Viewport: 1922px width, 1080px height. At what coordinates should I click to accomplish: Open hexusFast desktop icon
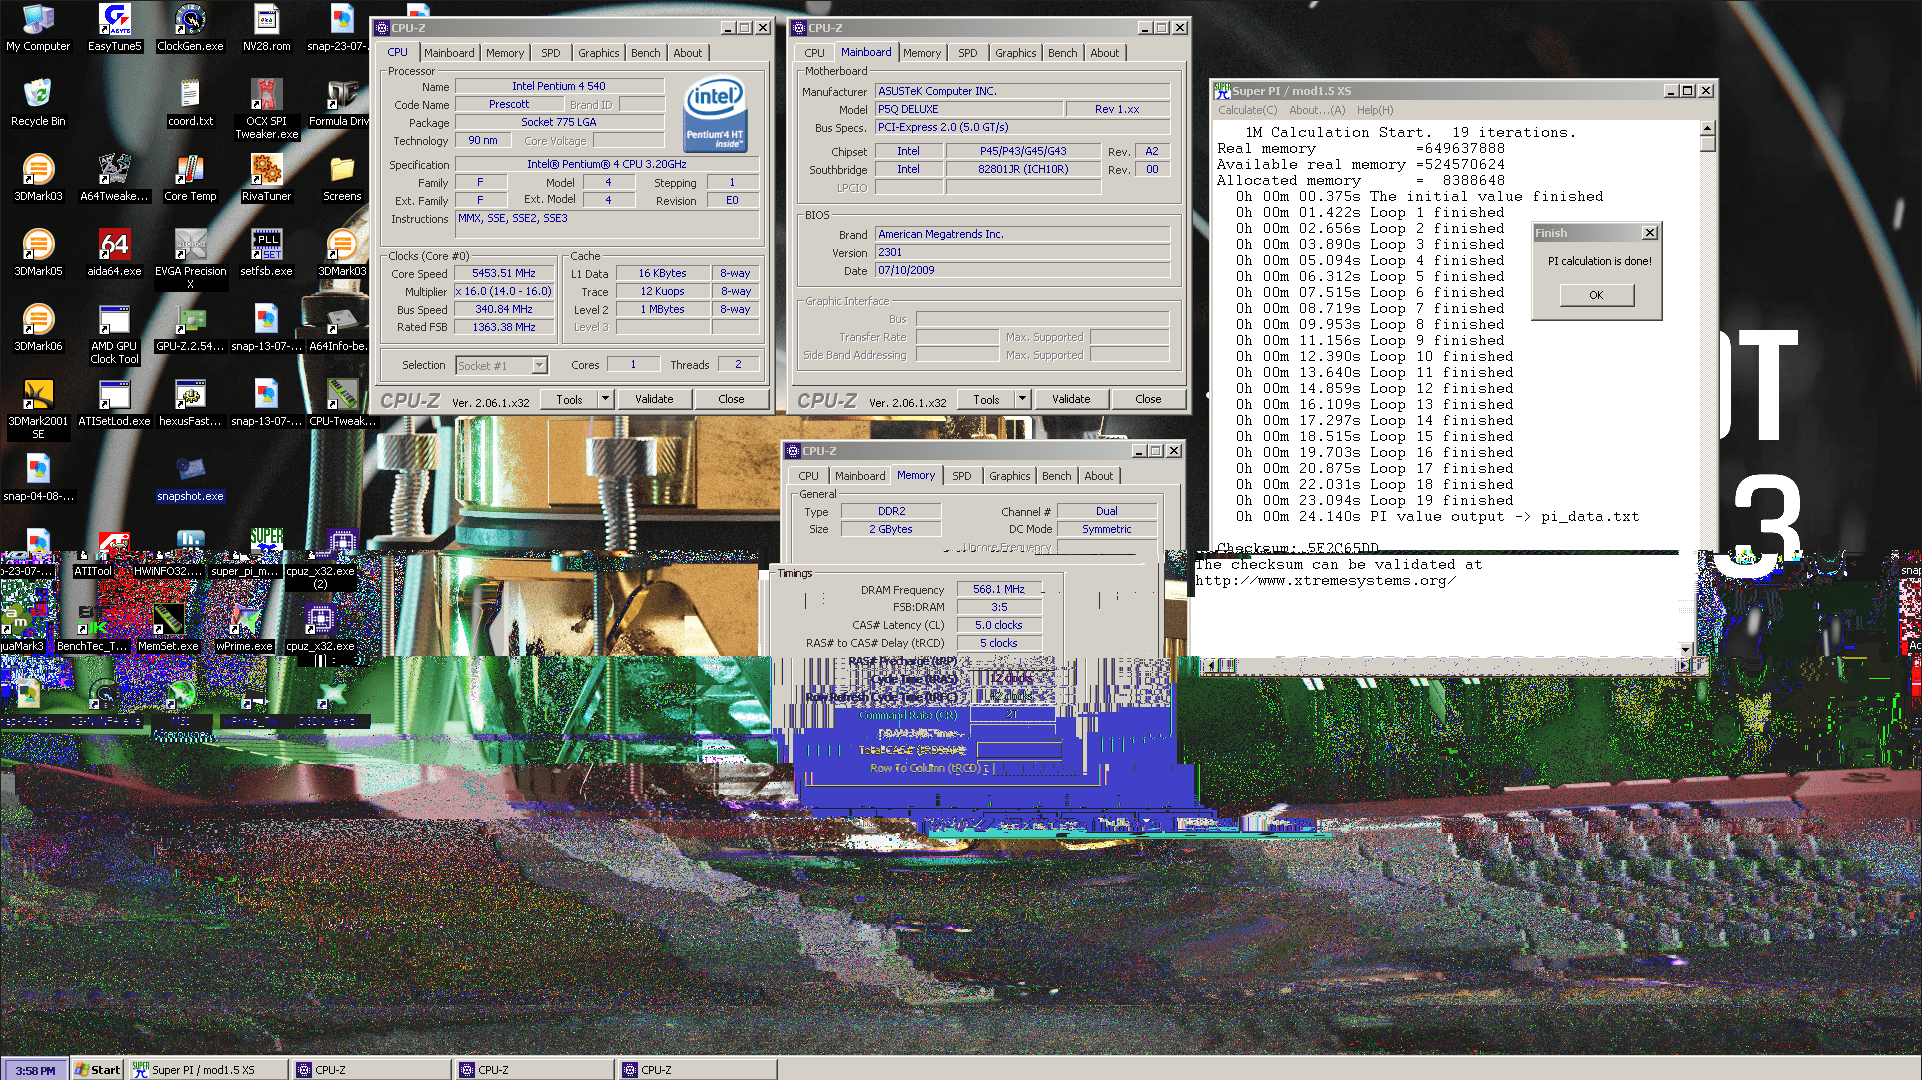tap(190, 403)
